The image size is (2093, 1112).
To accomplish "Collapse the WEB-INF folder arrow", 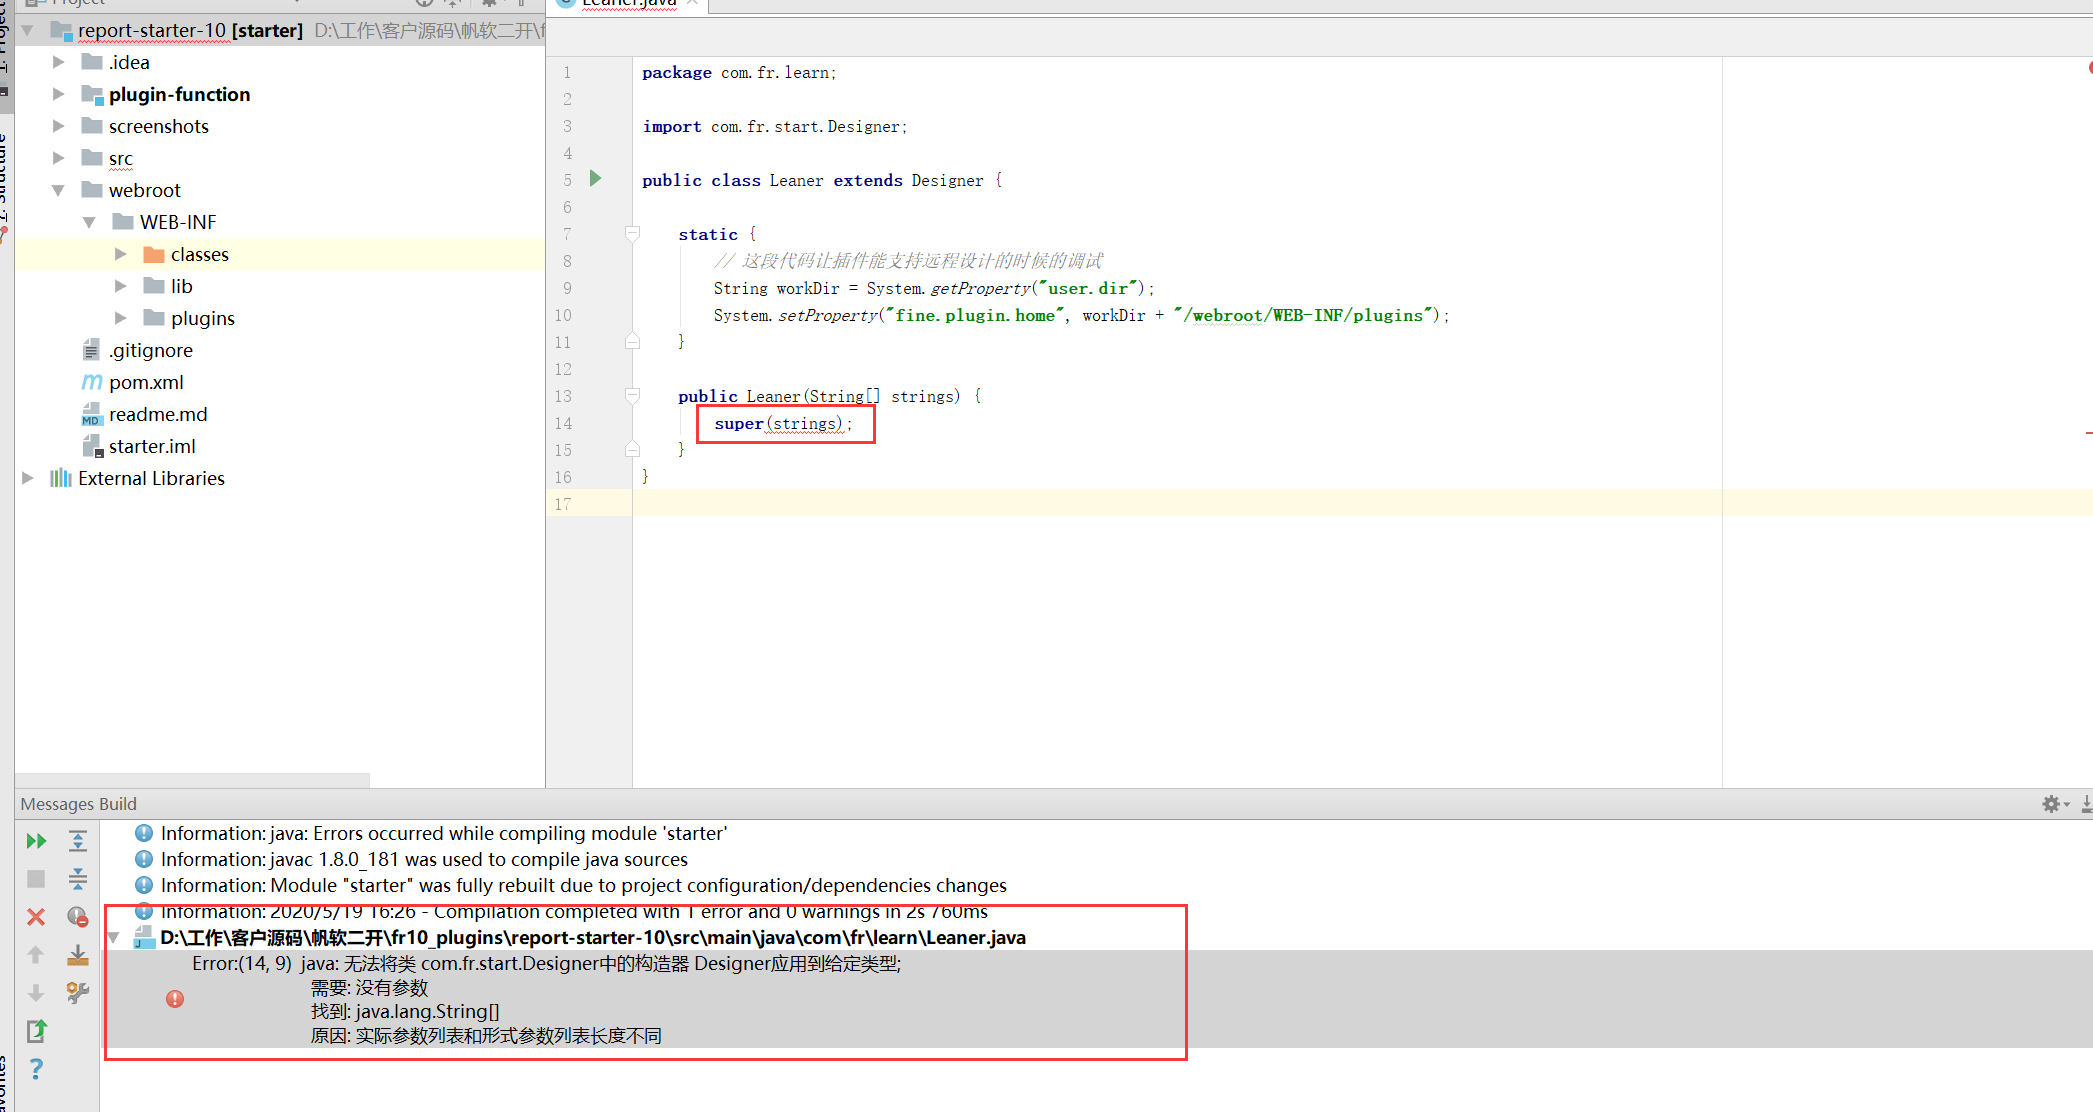I will (90, 222).
